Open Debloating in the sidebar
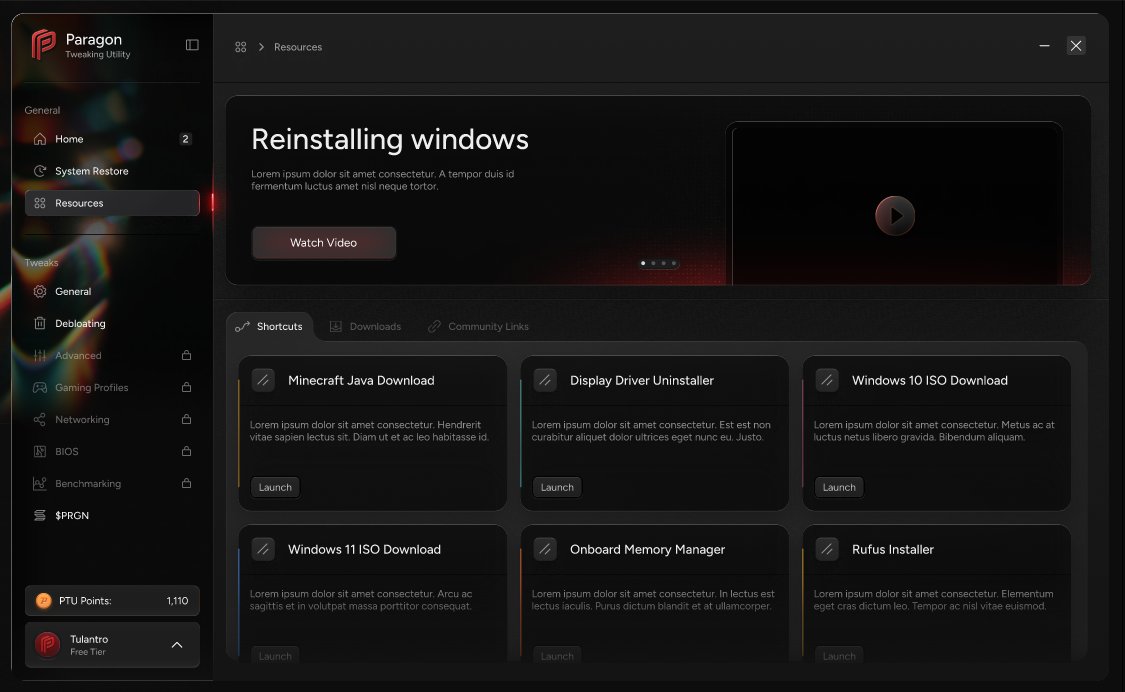The width and height of the screenshot is (1125, 692). click(x=112, y=323)
